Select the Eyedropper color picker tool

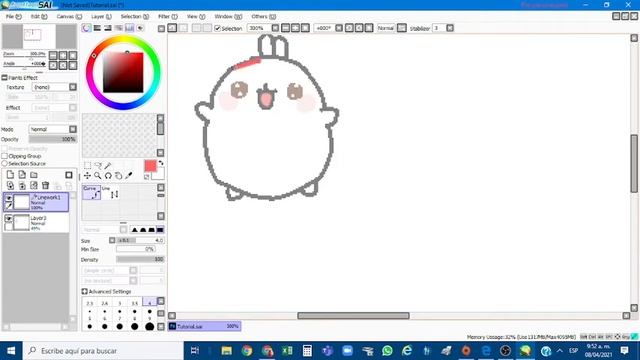[129, 176]
